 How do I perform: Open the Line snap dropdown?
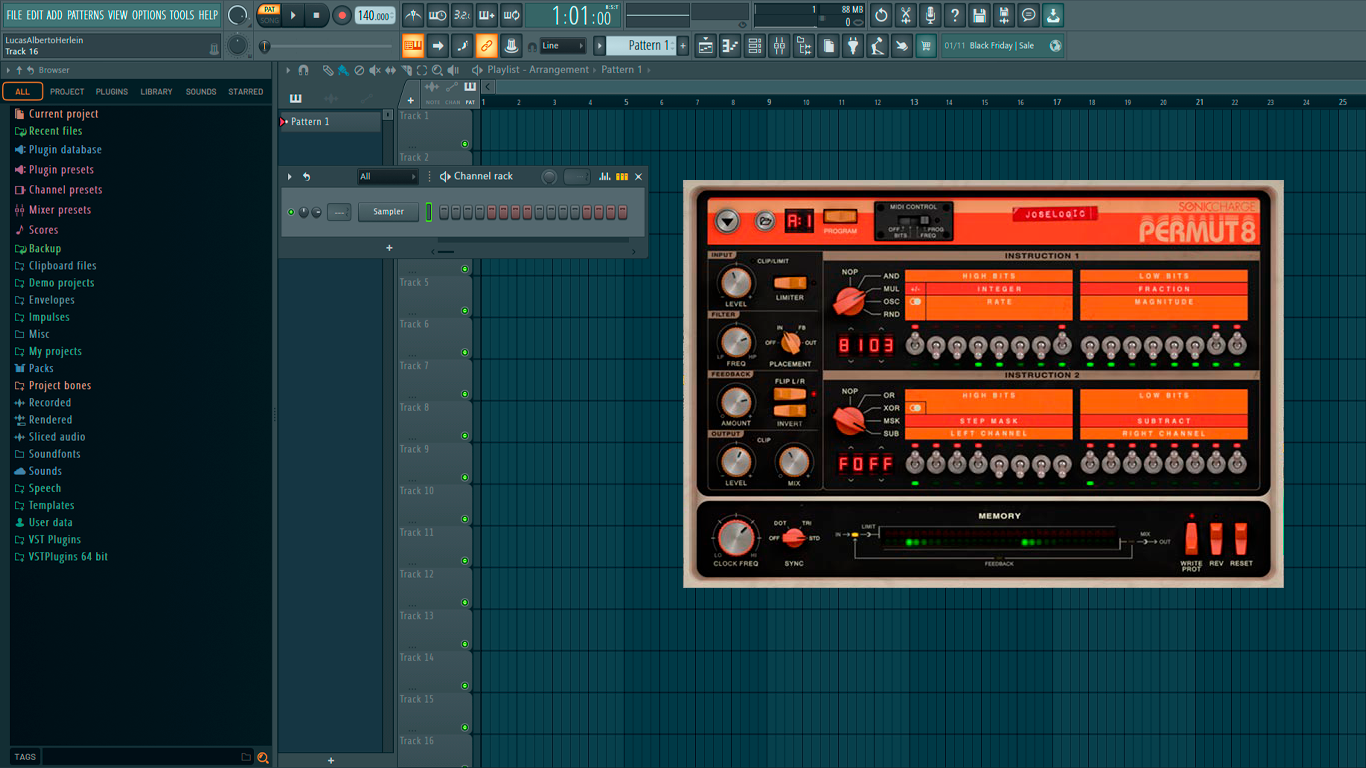click(563, 45)
